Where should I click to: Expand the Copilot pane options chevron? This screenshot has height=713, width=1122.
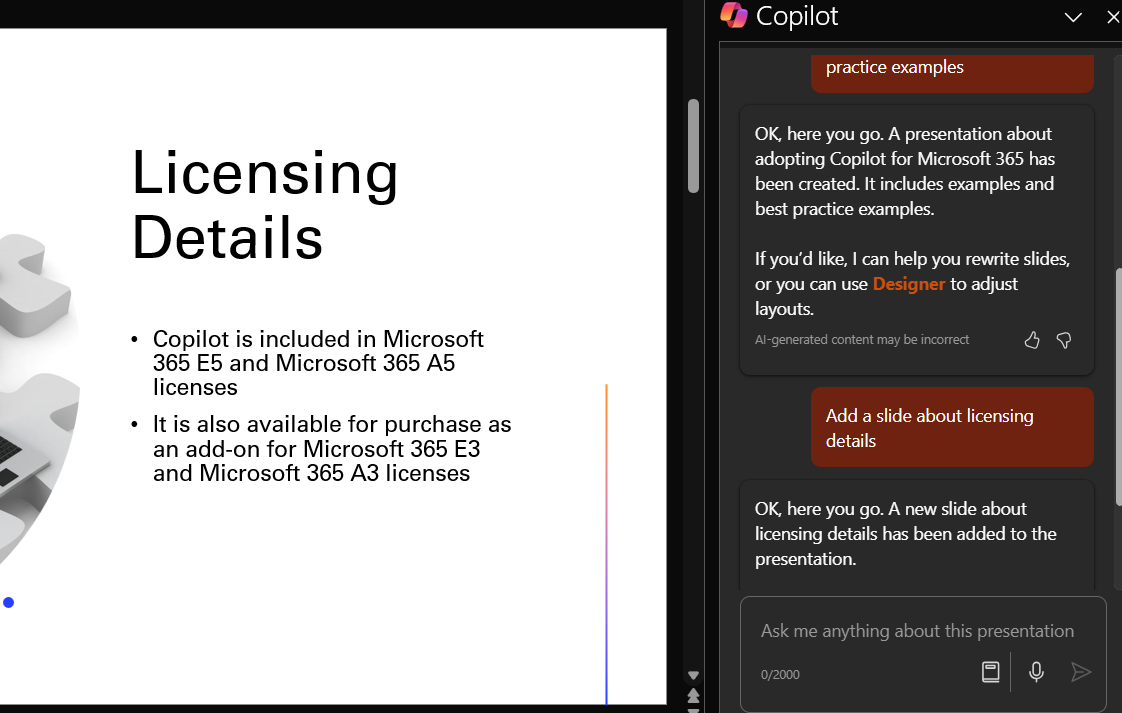pyautogui.click(x=1073, y=17)
